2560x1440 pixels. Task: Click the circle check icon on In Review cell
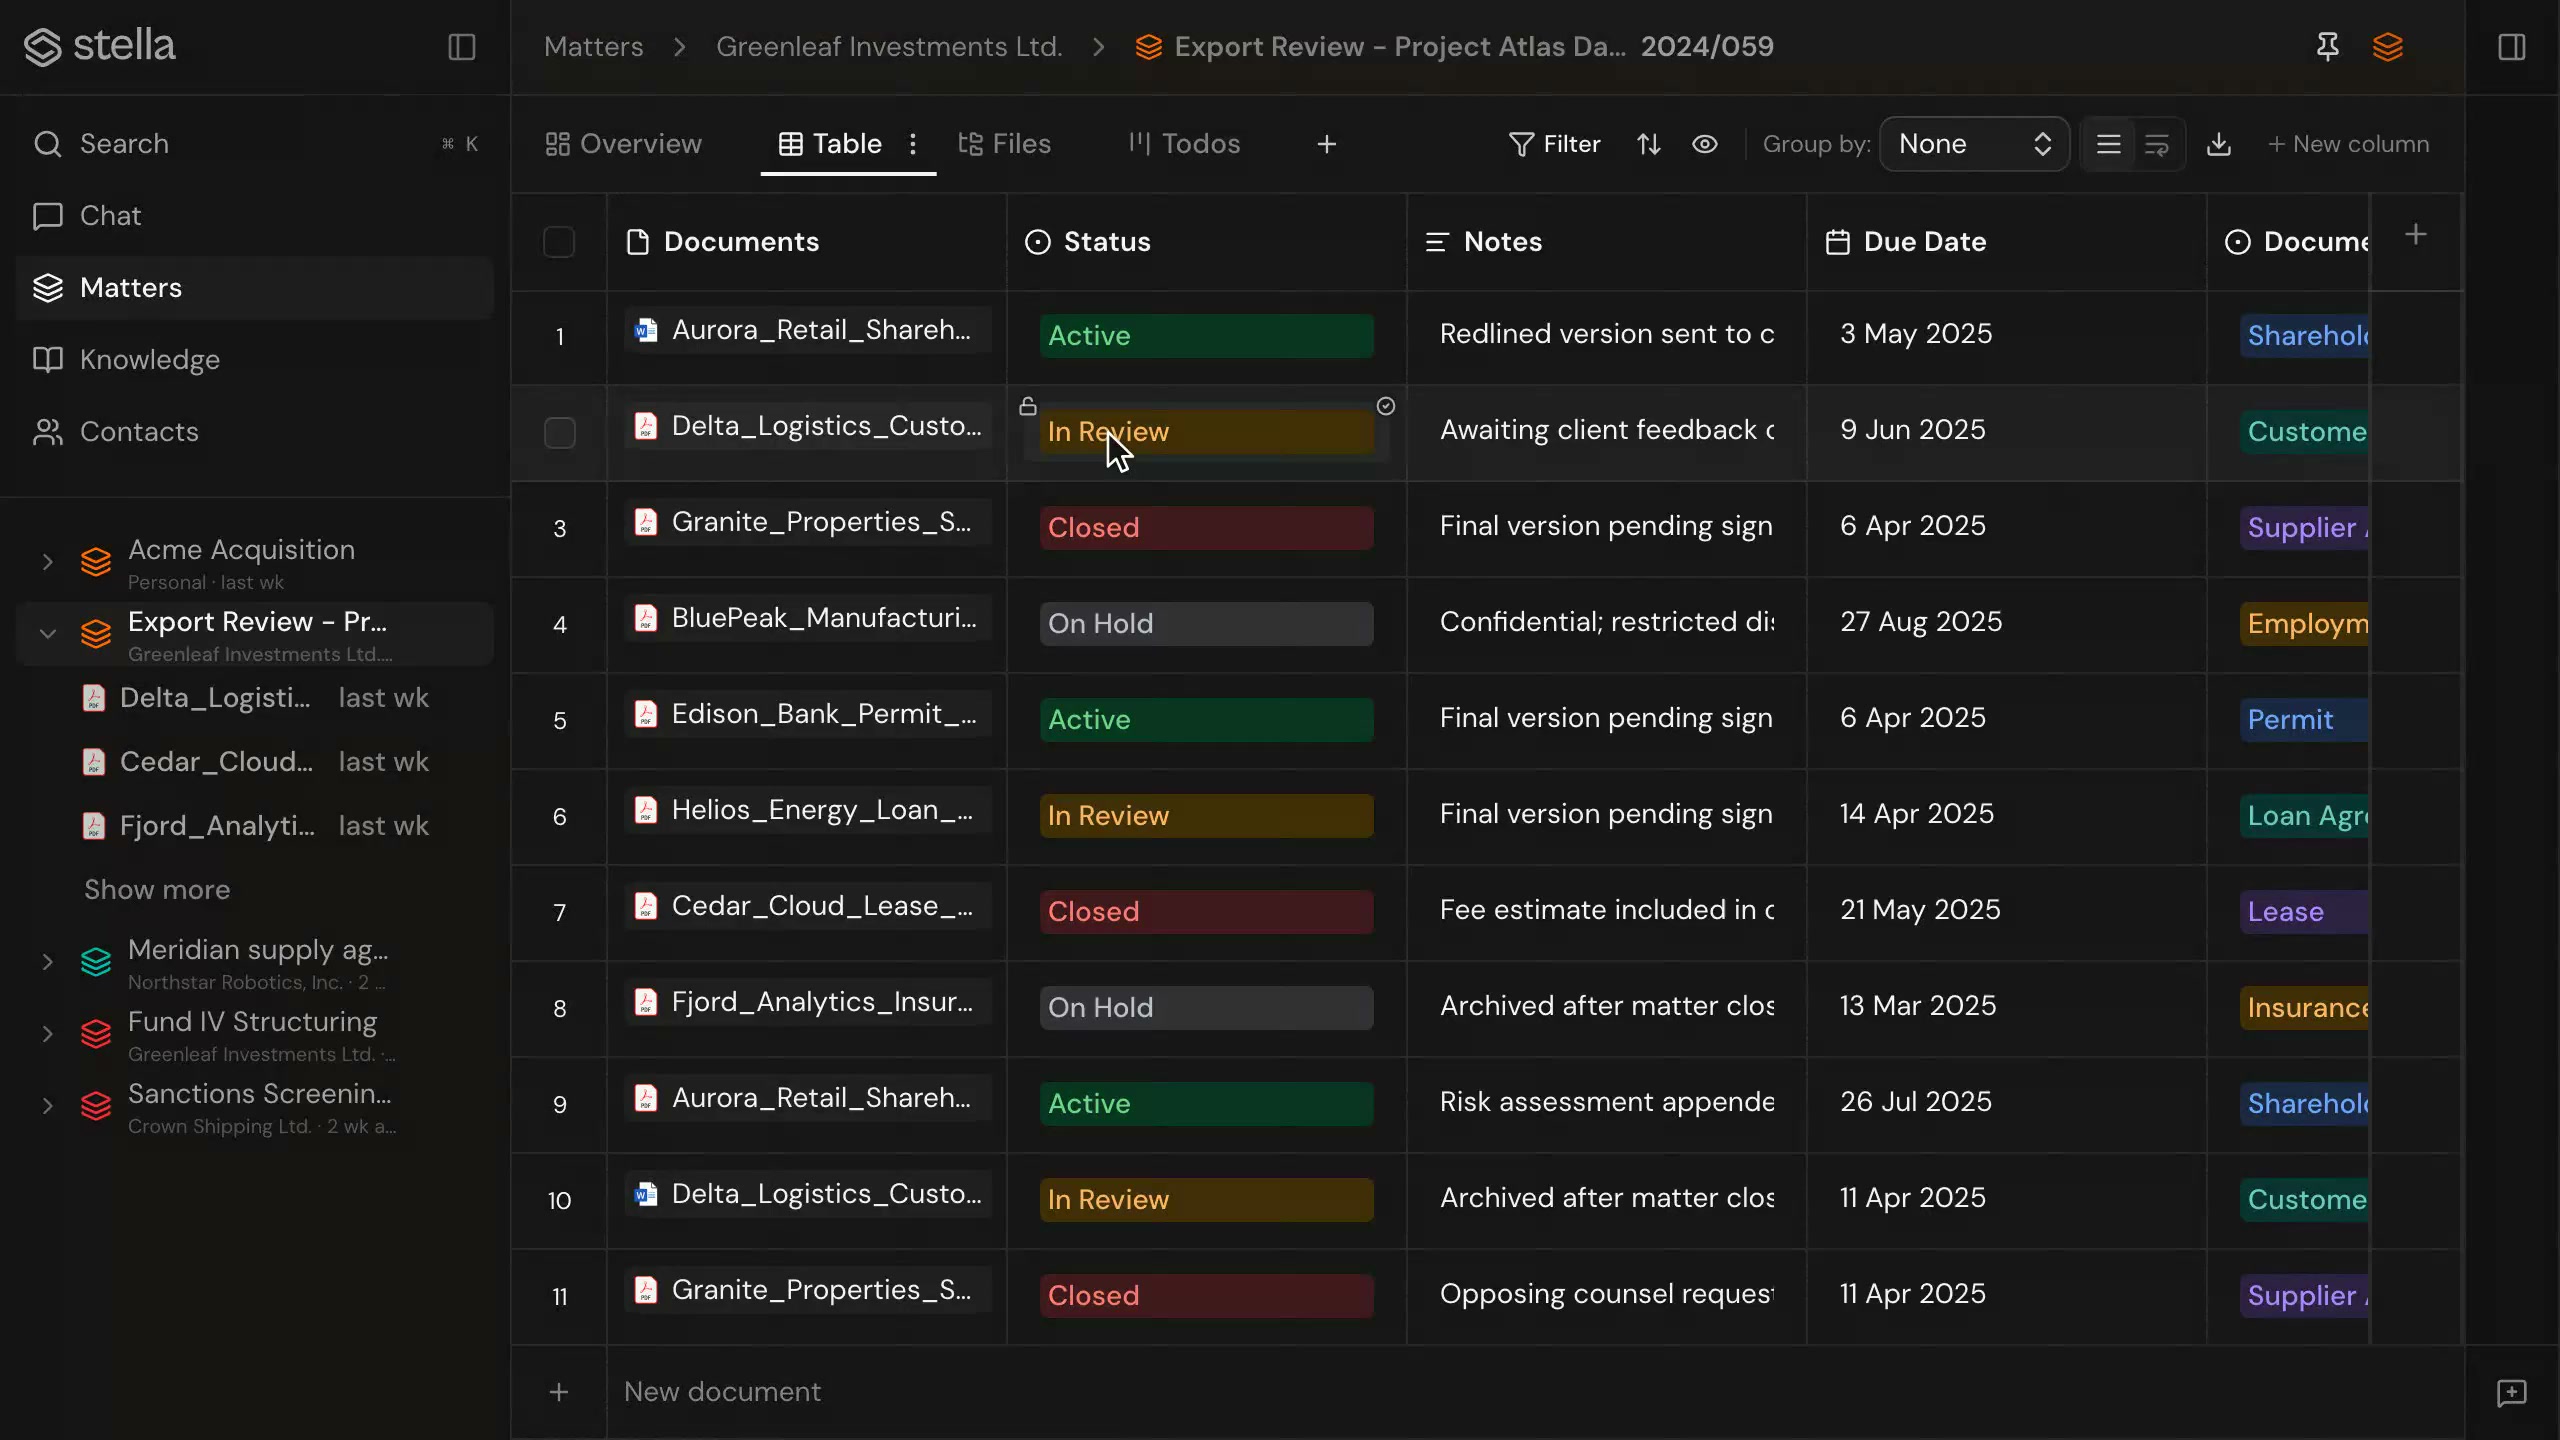pos(1386,406)
